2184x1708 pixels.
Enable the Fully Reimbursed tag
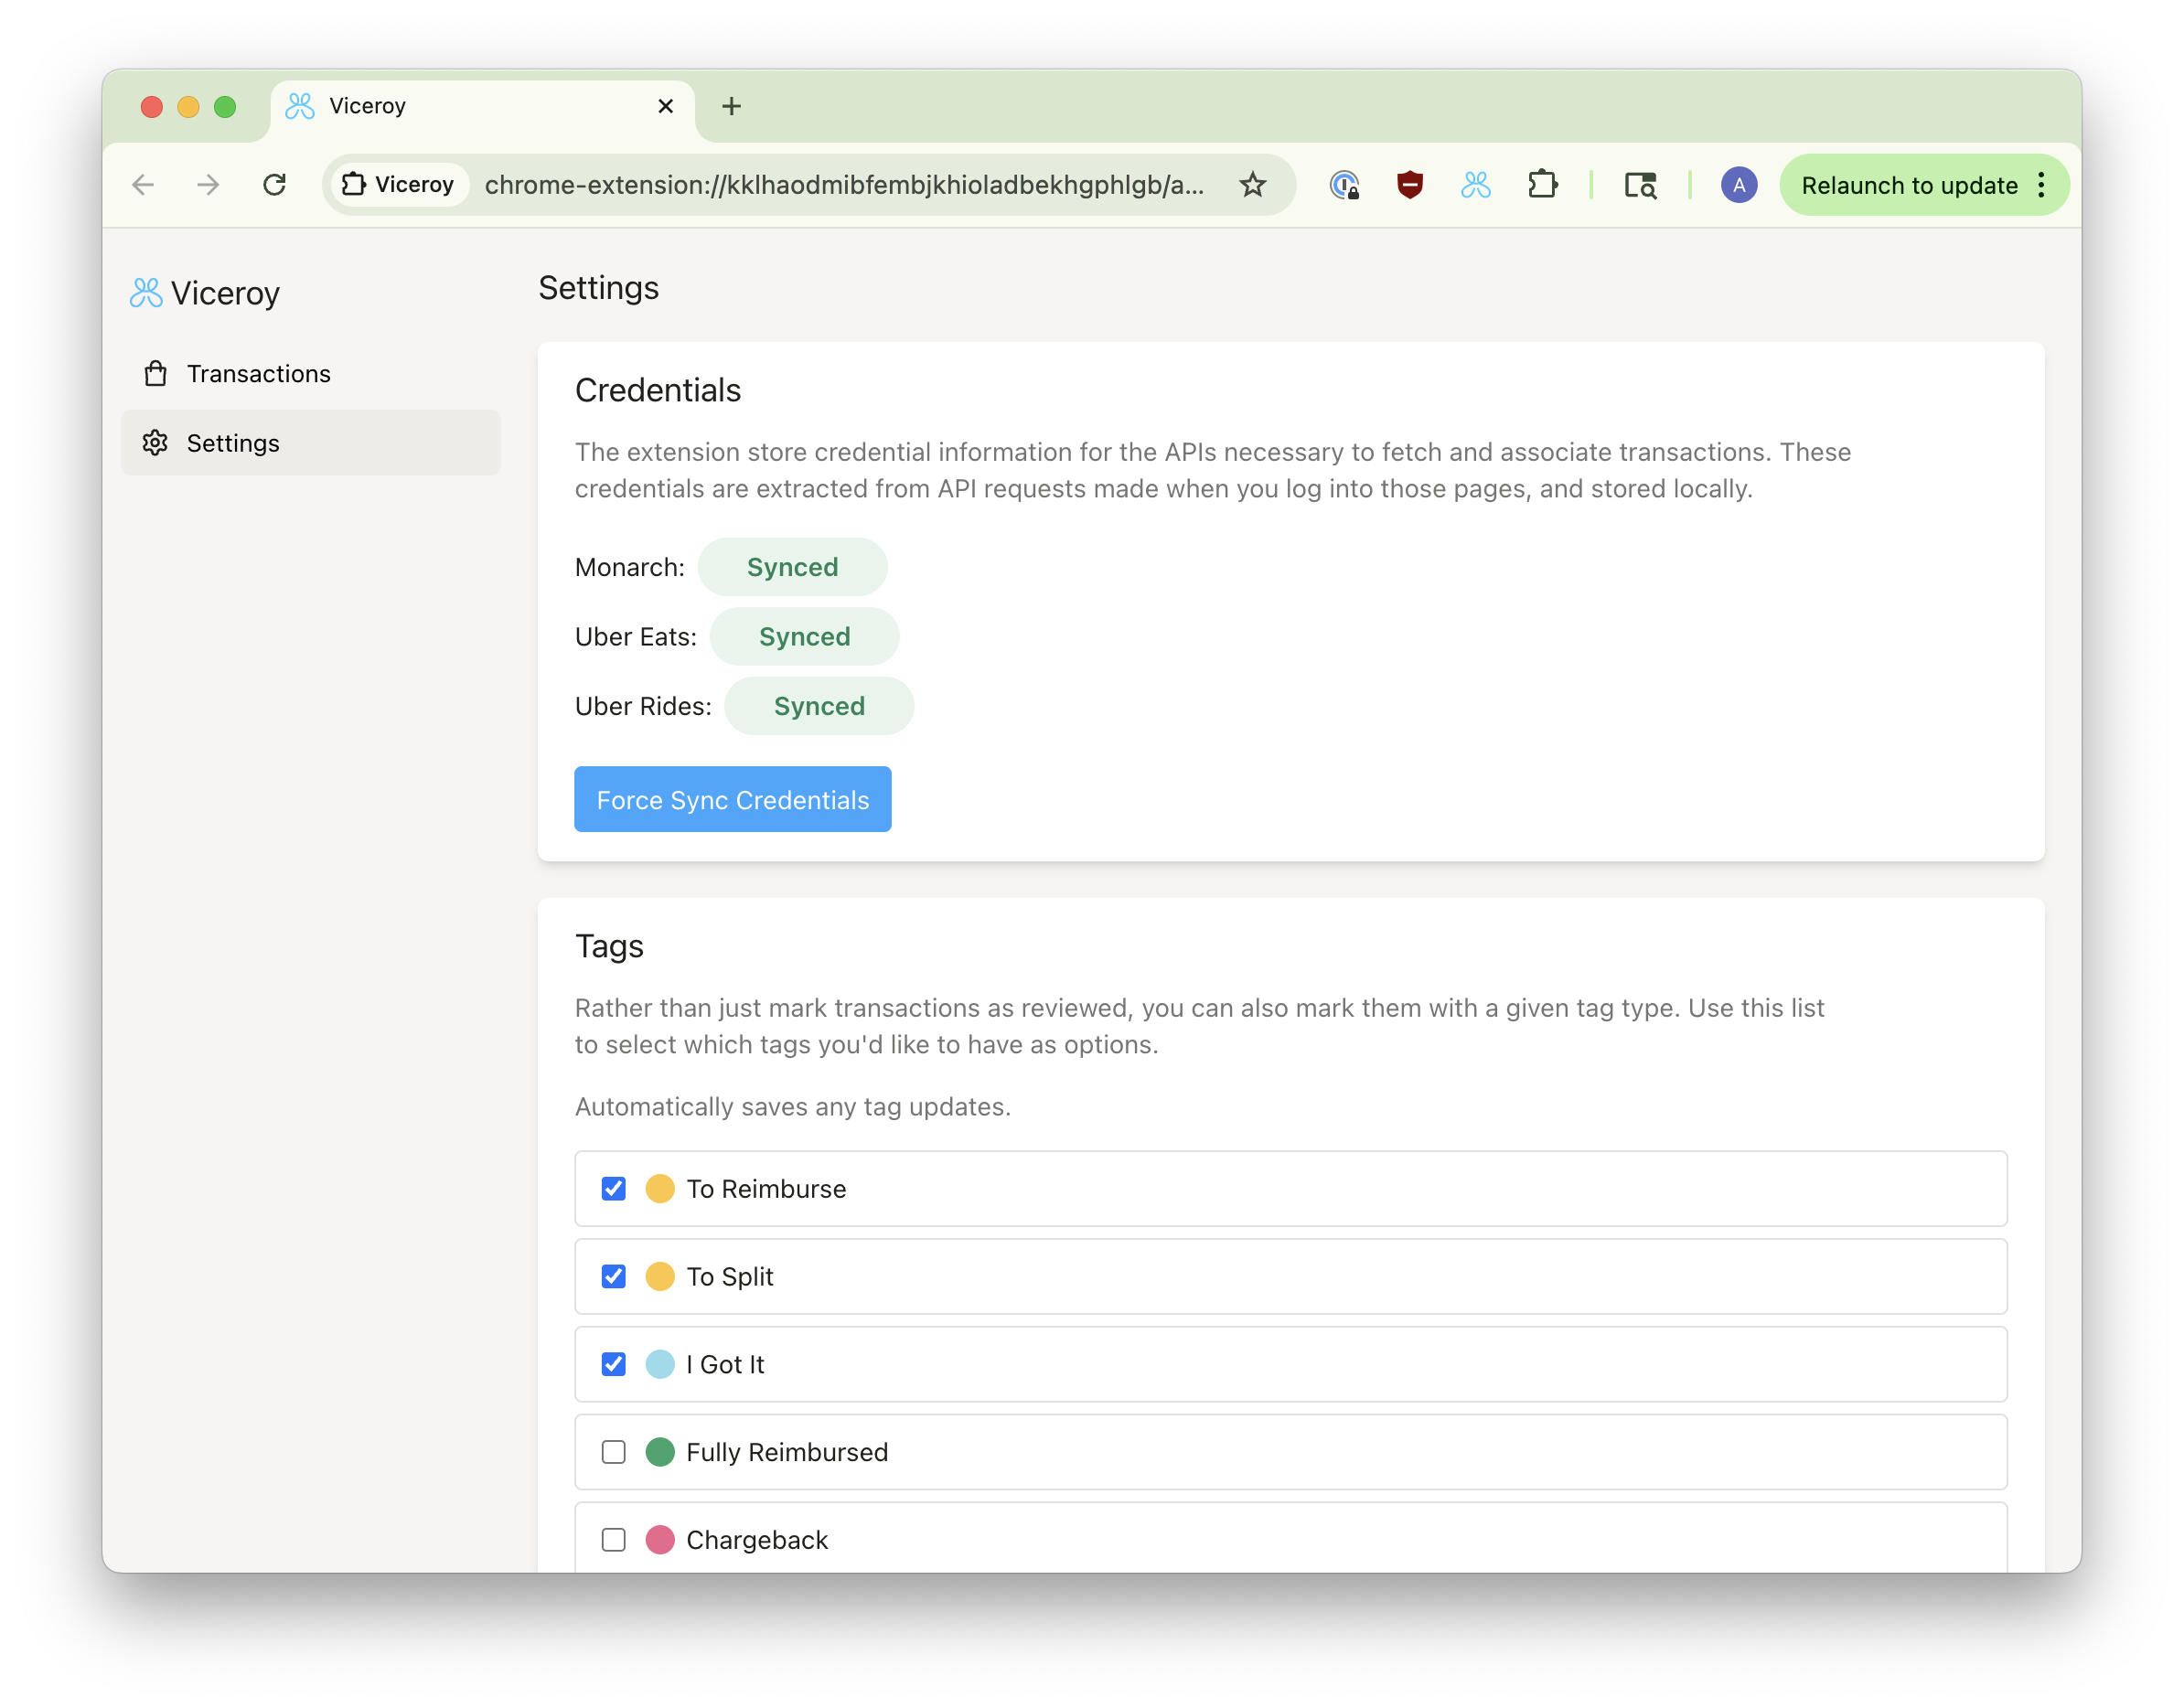point(613,1452)
